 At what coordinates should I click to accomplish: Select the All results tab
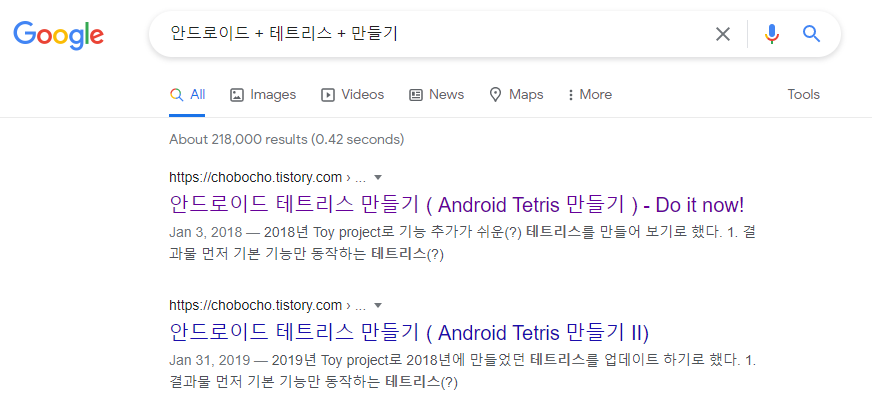point(187,95)
